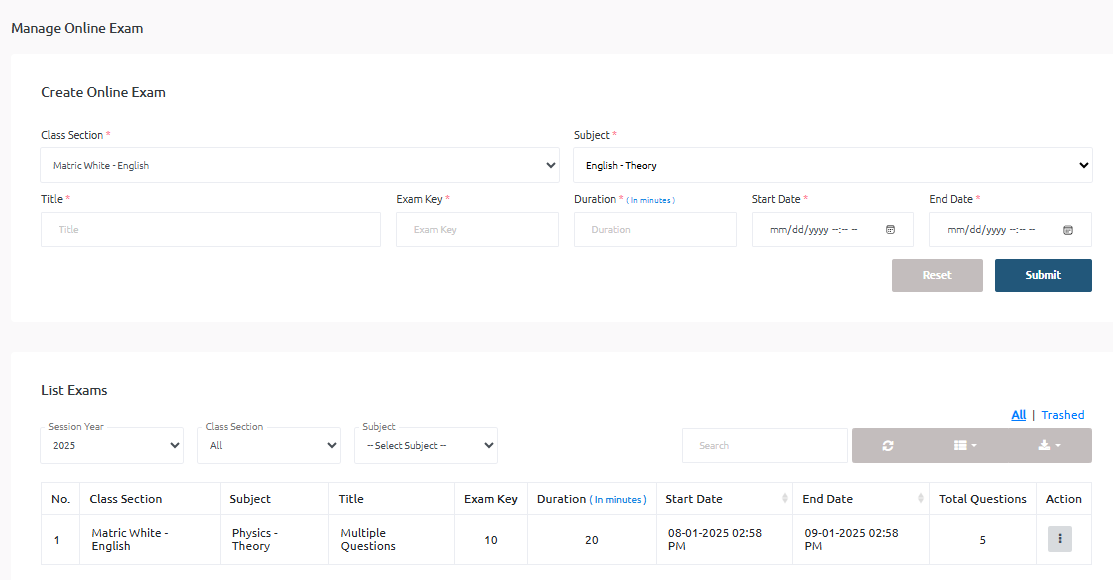Open the Class Section filter set to All
This screenshot has height=580, width=1113.
(x=269, y=446)
